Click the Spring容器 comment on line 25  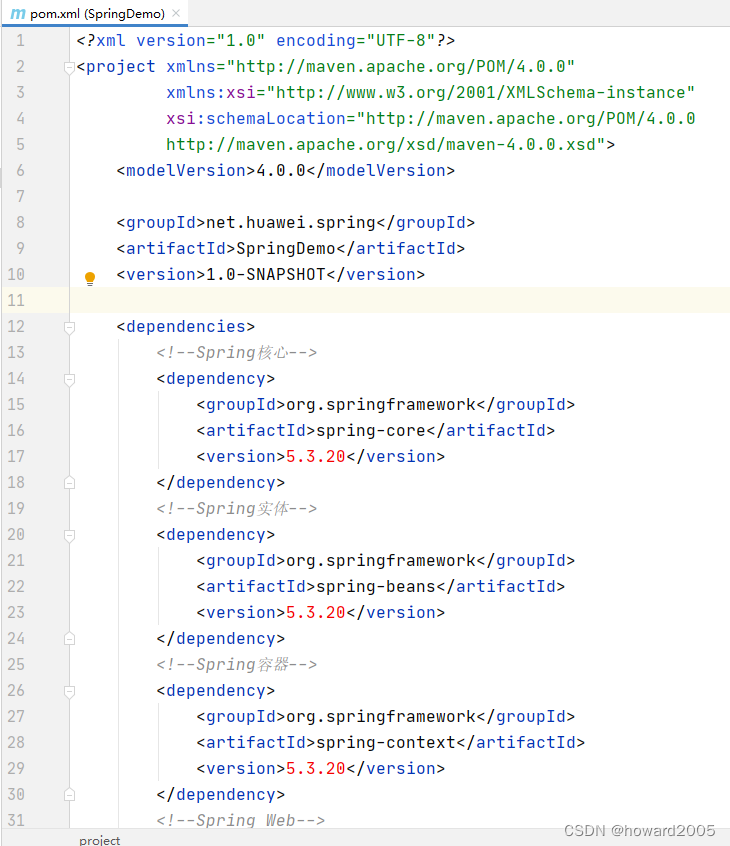click(236, 664)
